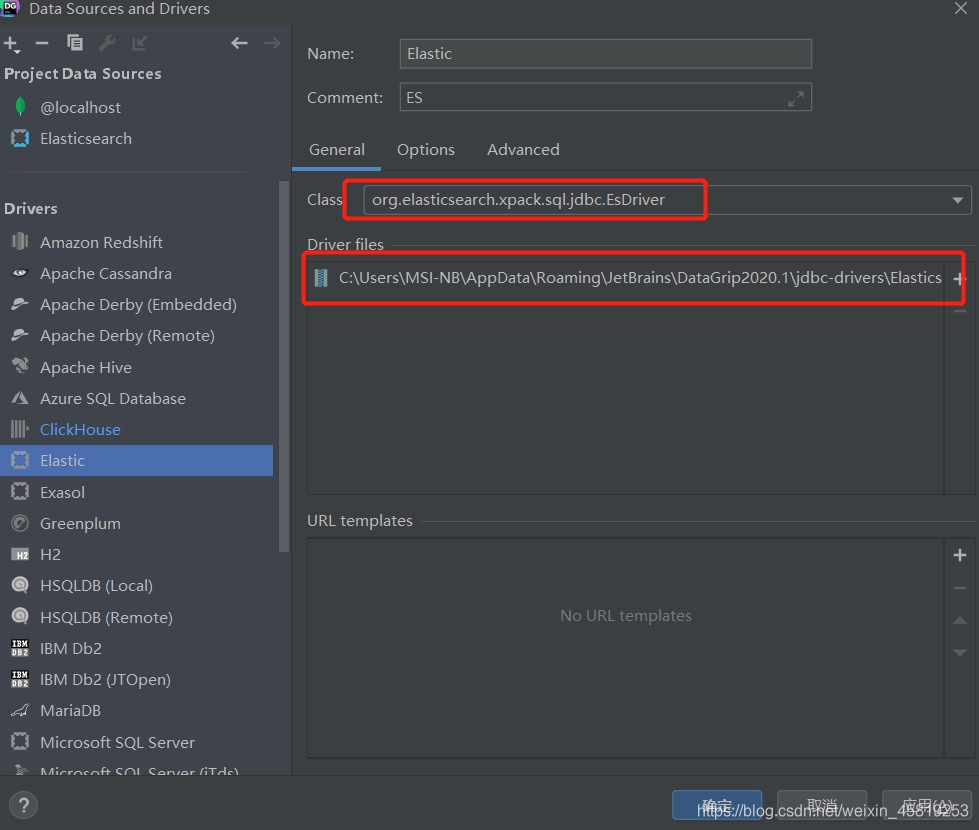The width and height of the screenshot is (979, 830).
Task: Expand the Comment field editor
Action: tap(795, 98)
